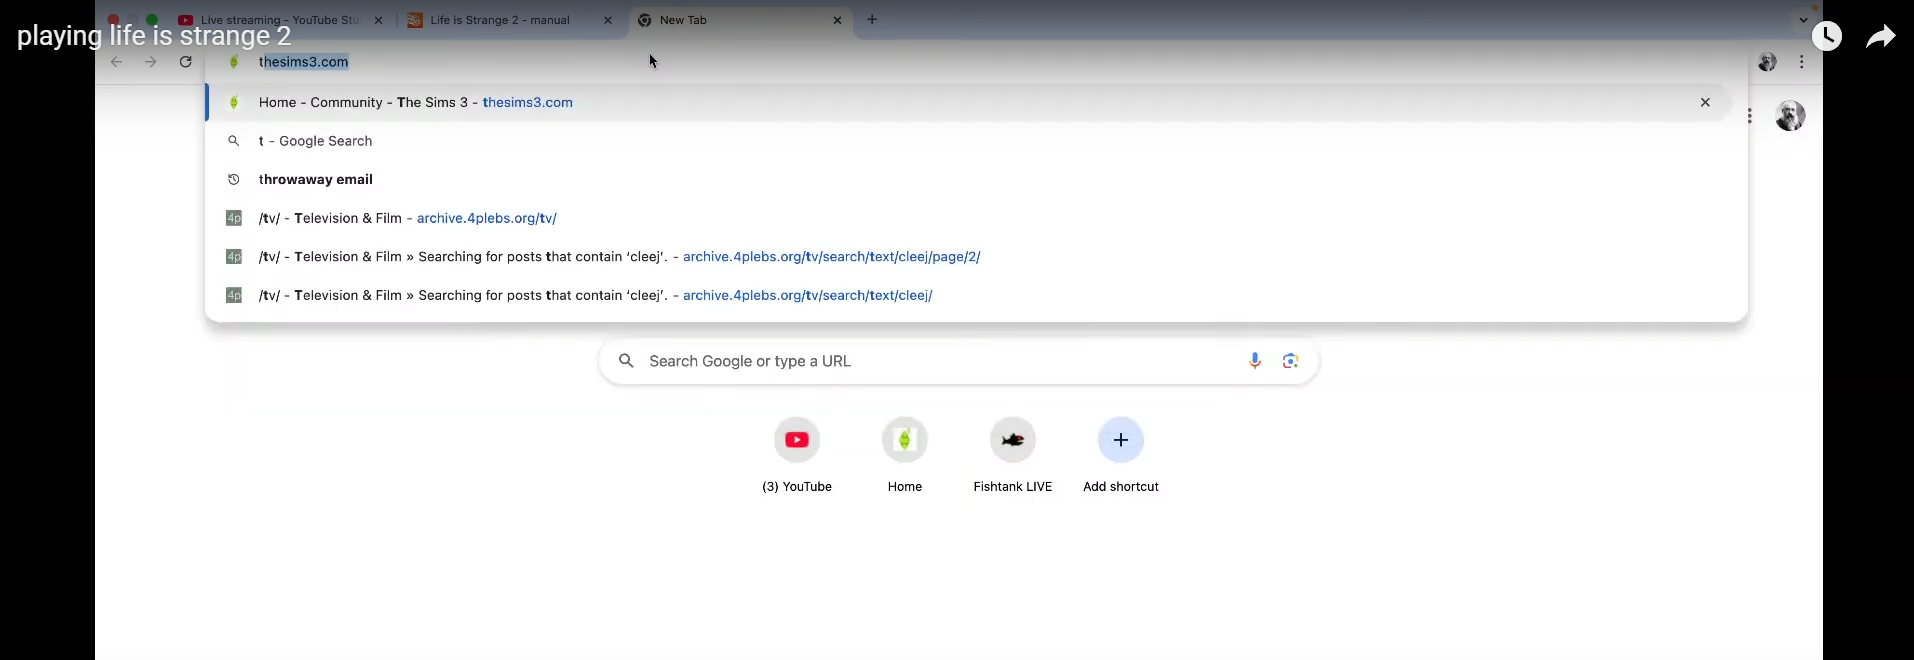Start voice search with microphone icon
Screen dimensions: 1914x660
(1254, 361)
